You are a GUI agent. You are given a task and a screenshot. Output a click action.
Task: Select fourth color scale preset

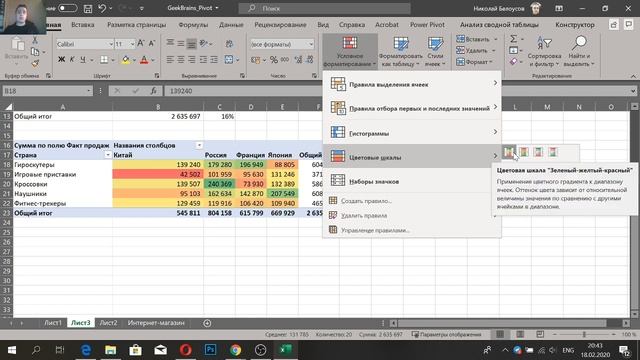pyautogui.click(x=553, y=152)
